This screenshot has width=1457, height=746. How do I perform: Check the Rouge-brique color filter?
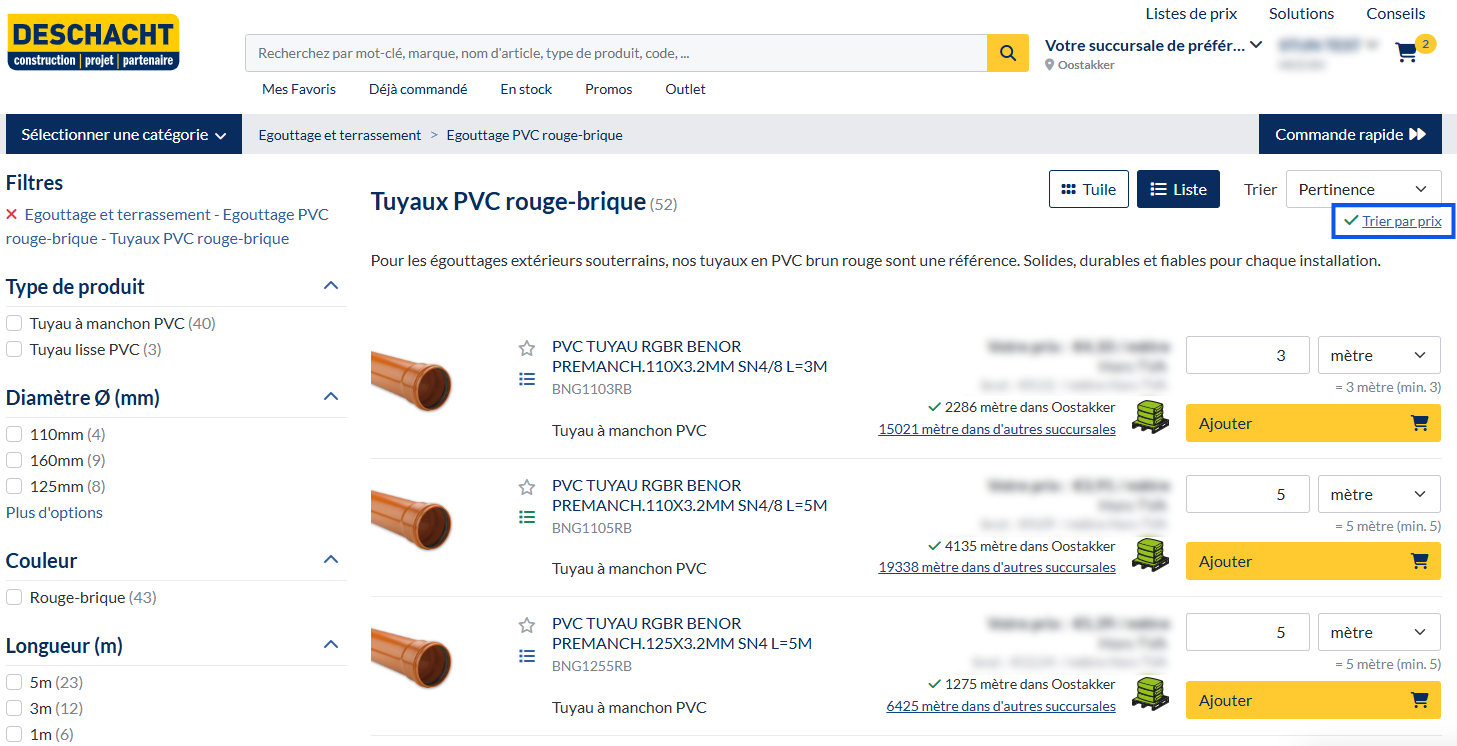click(14, 597)
